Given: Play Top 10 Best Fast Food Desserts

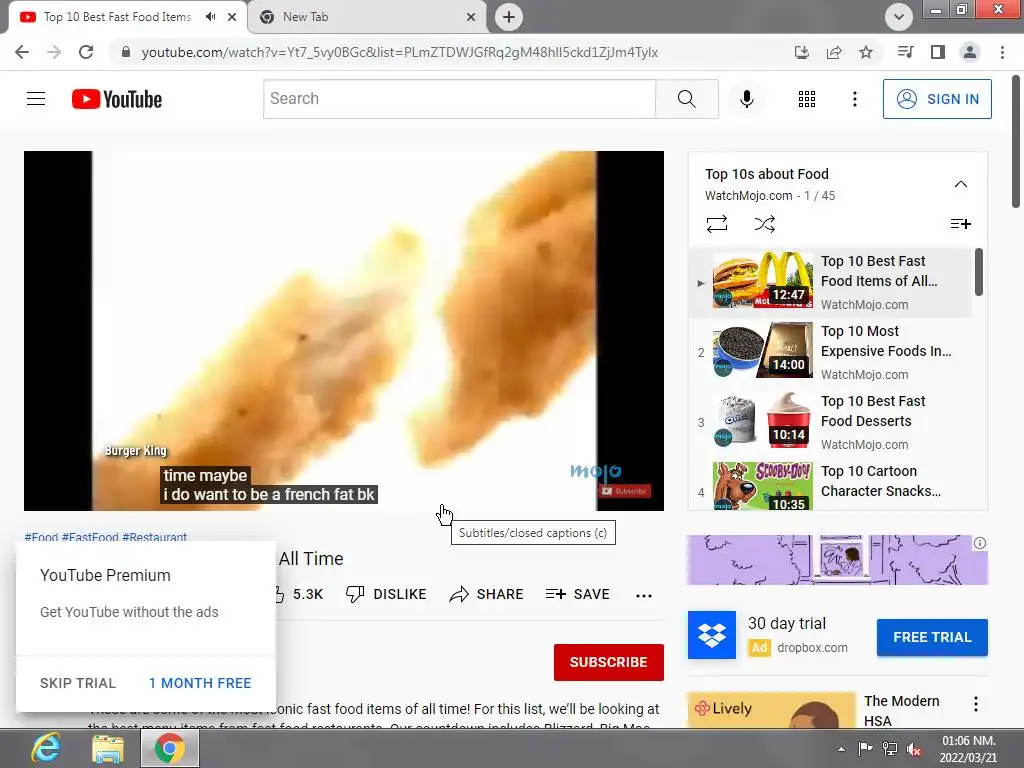Looking at the screenshot, I should click(830, 421).
